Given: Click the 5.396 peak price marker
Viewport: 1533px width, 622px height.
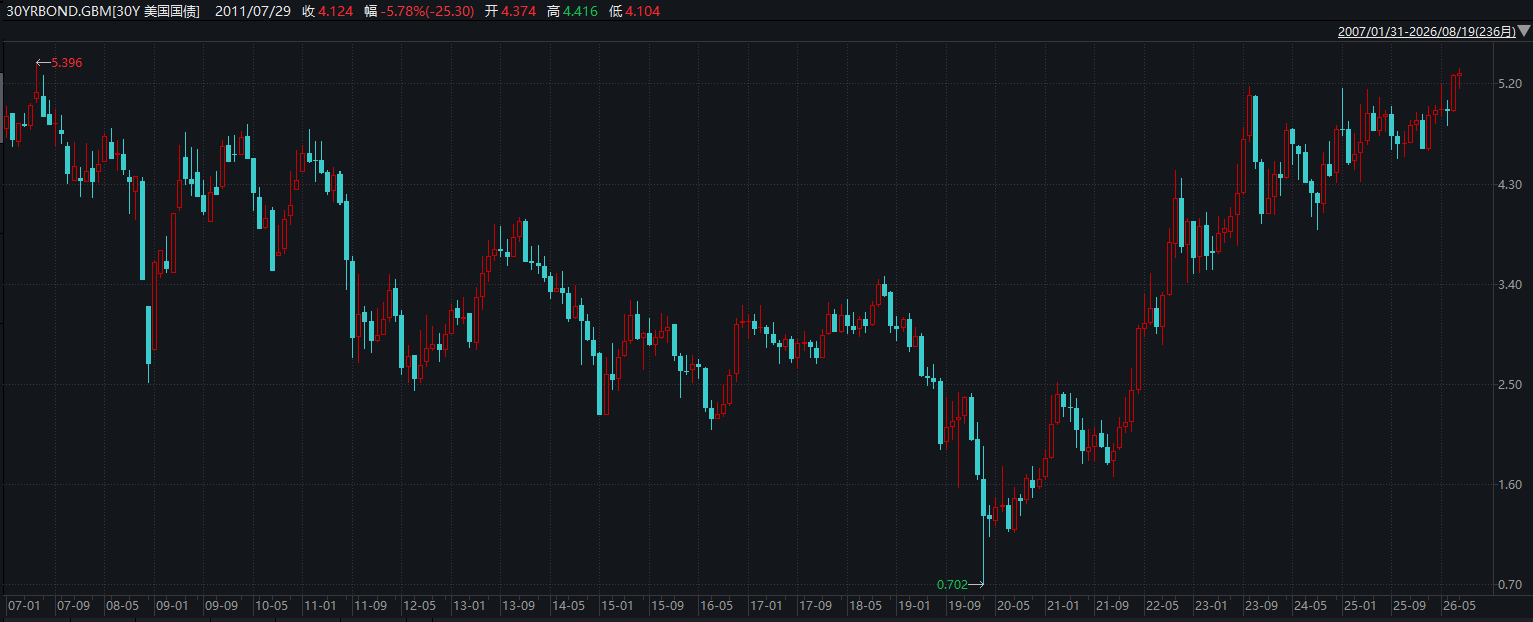Looking at the screenshot, I should (66, 62).
